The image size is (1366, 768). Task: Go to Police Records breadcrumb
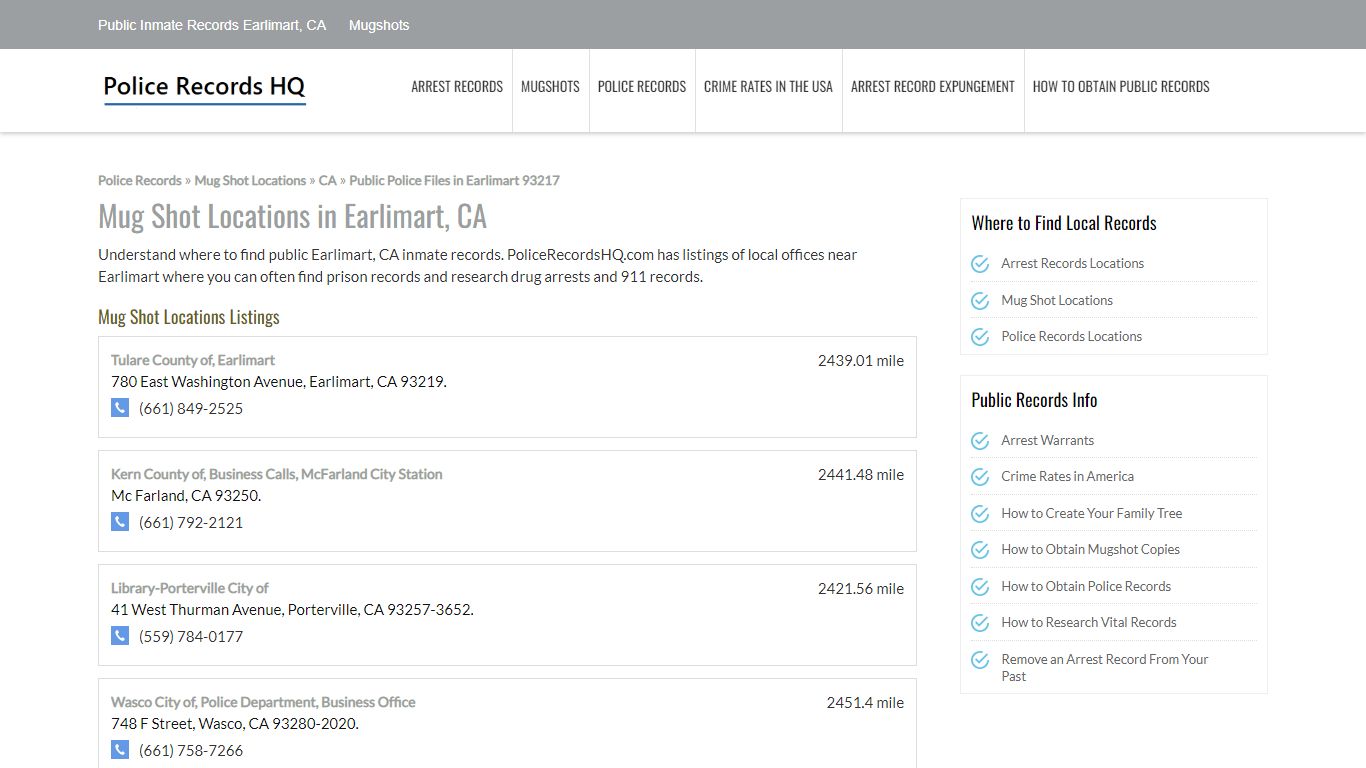coord(140,180)
